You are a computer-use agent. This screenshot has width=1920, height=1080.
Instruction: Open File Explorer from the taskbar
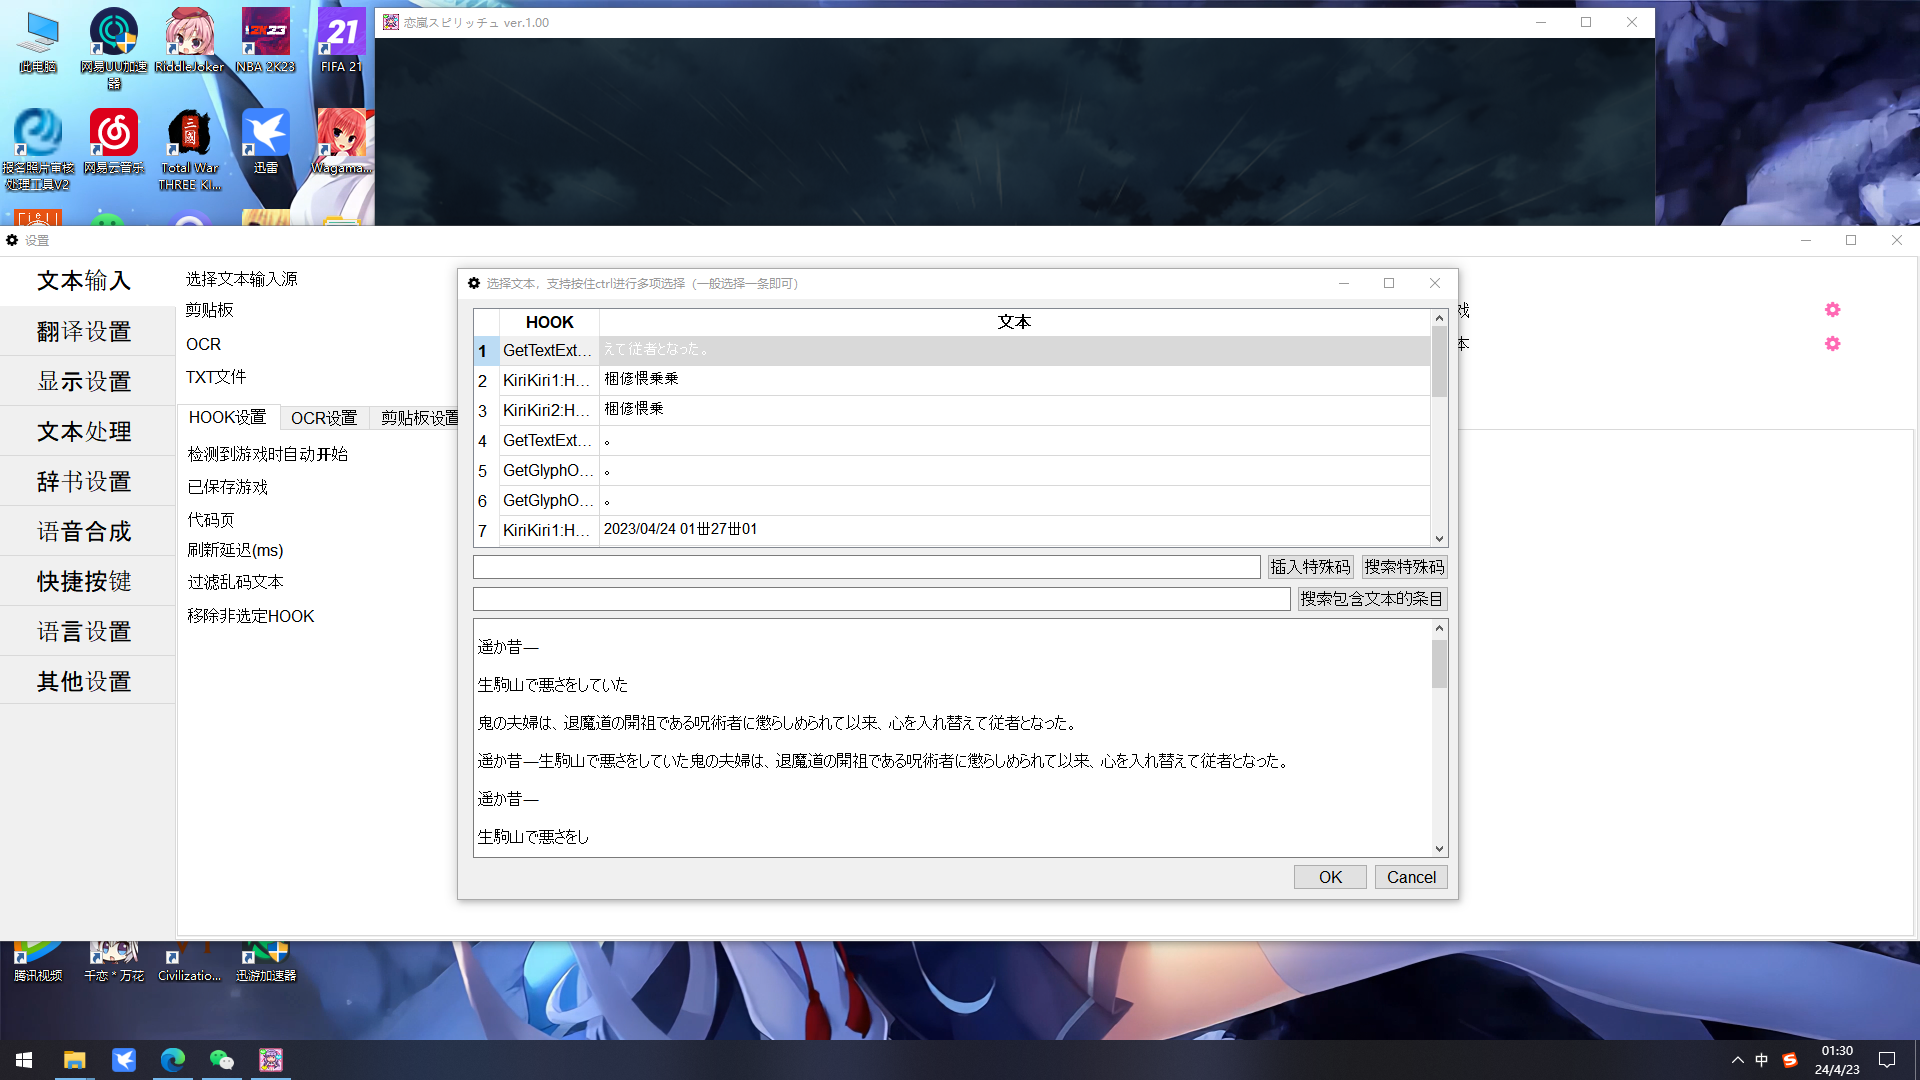pyautogui.click(x=74, y=1059)
